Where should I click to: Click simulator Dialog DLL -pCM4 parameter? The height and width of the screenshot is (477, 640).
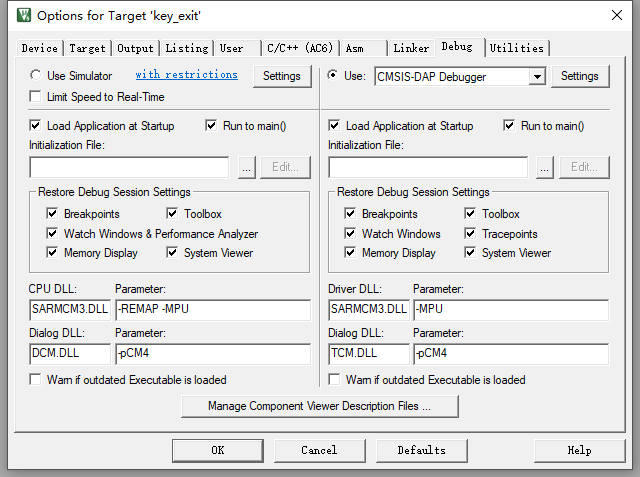(213, 353)
